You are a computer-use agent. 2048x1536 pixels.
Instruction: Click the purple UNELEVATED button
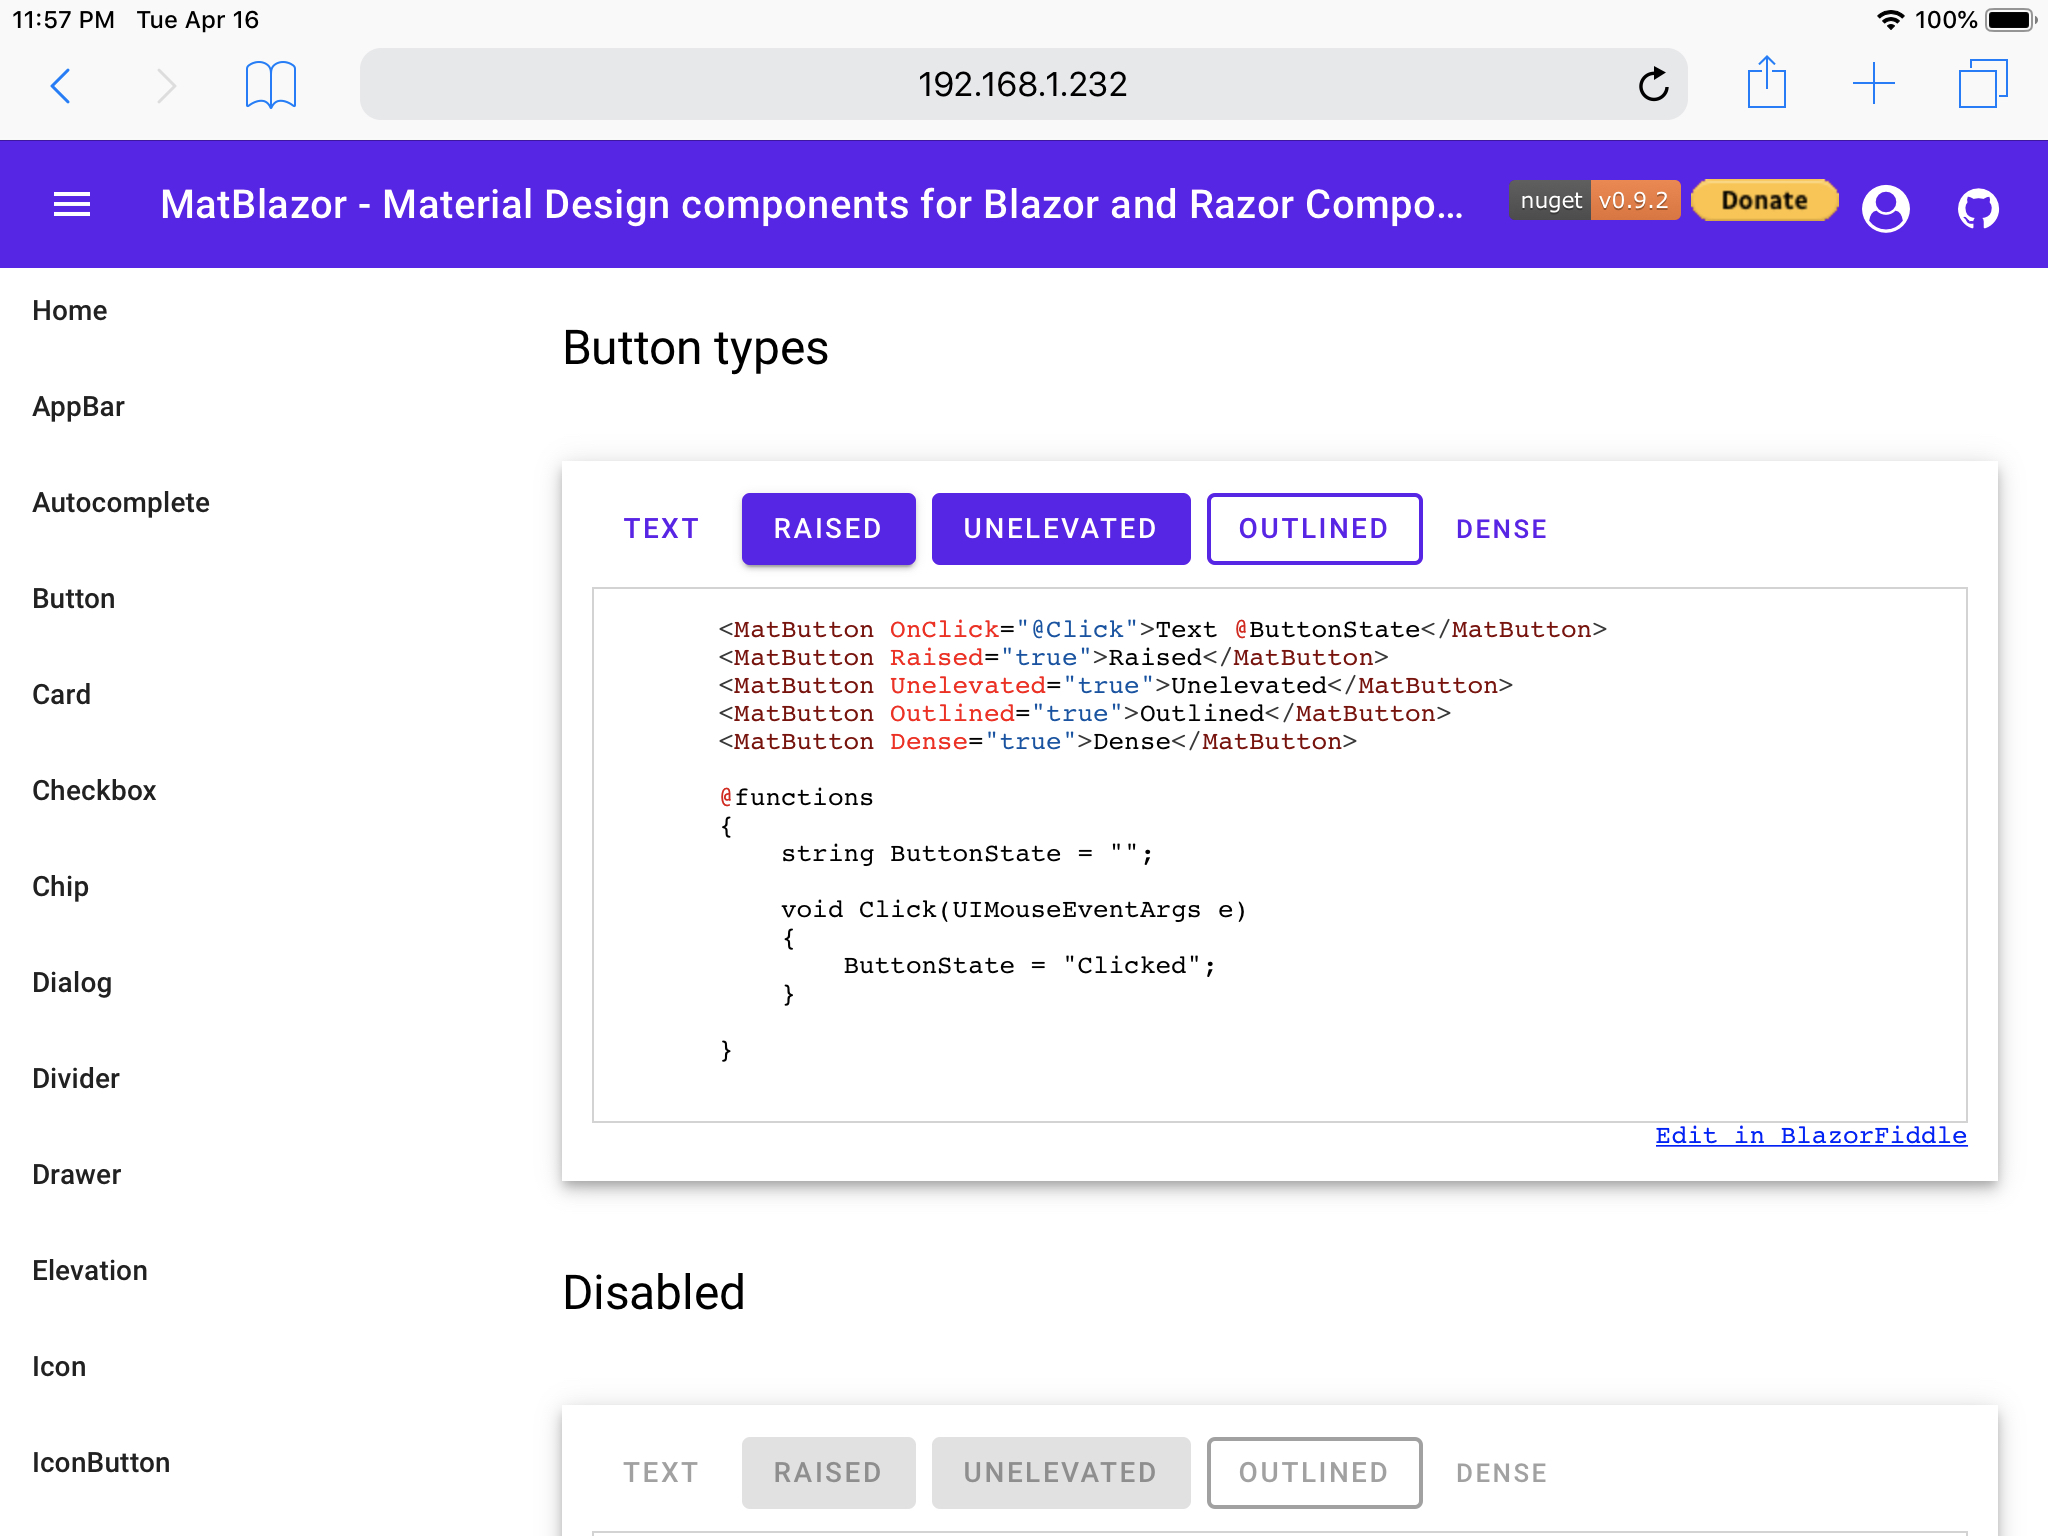[x=1061, y=529]
